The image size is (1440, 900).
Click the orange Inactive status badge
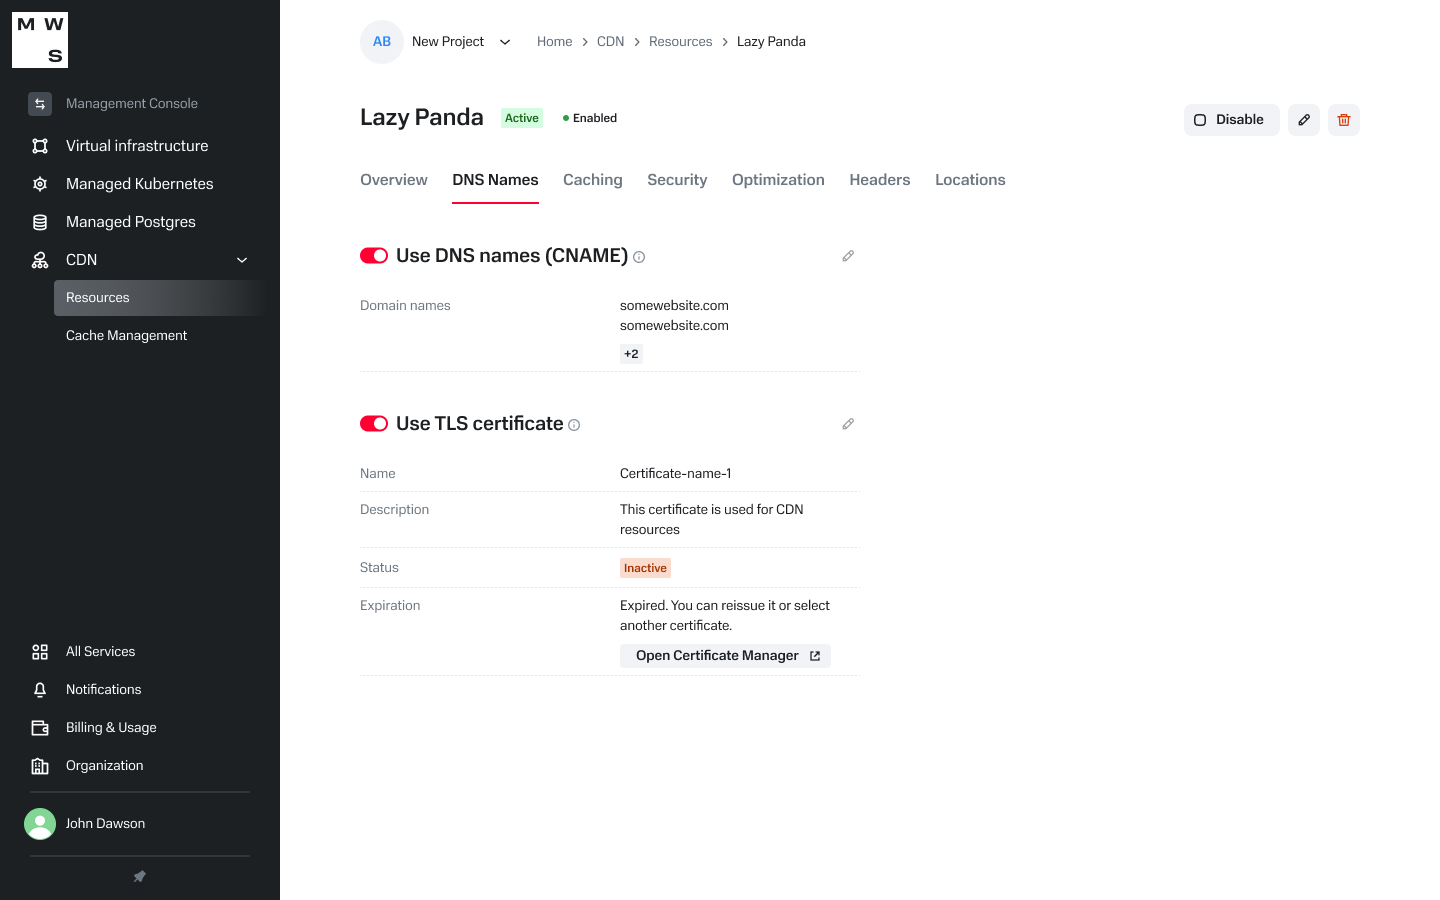tap(645, 568)
